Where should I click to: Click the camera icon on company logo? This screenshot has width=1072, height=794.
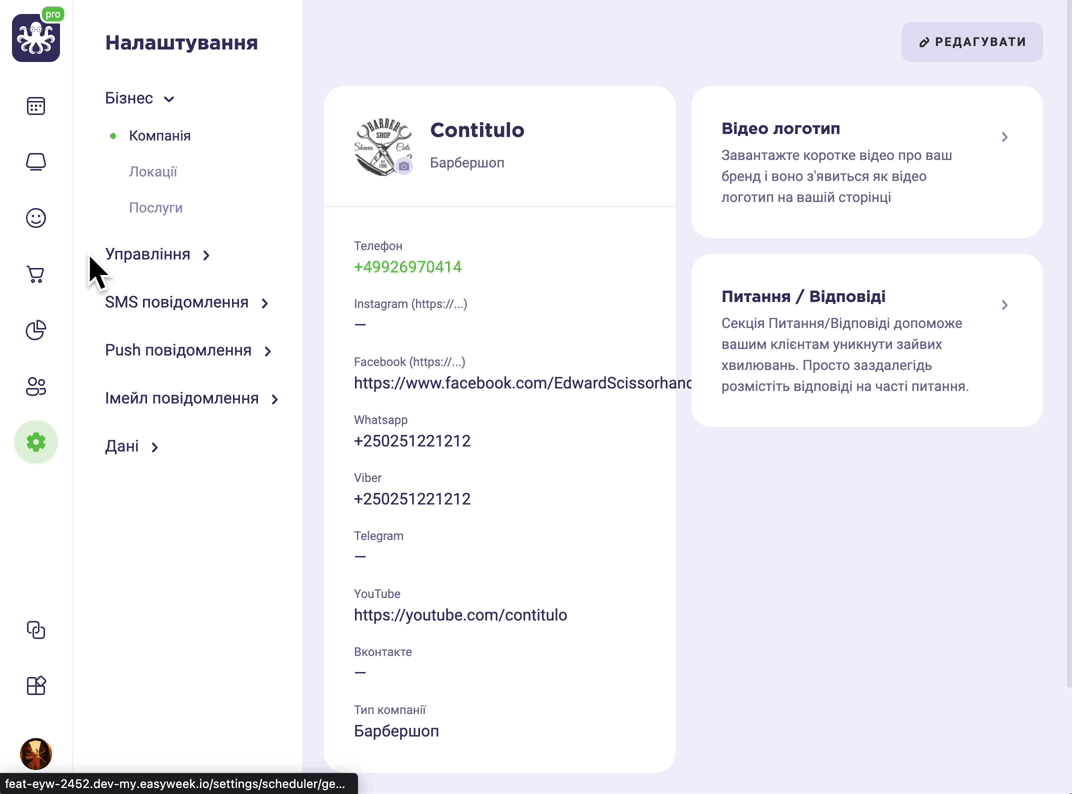(404, 166)
